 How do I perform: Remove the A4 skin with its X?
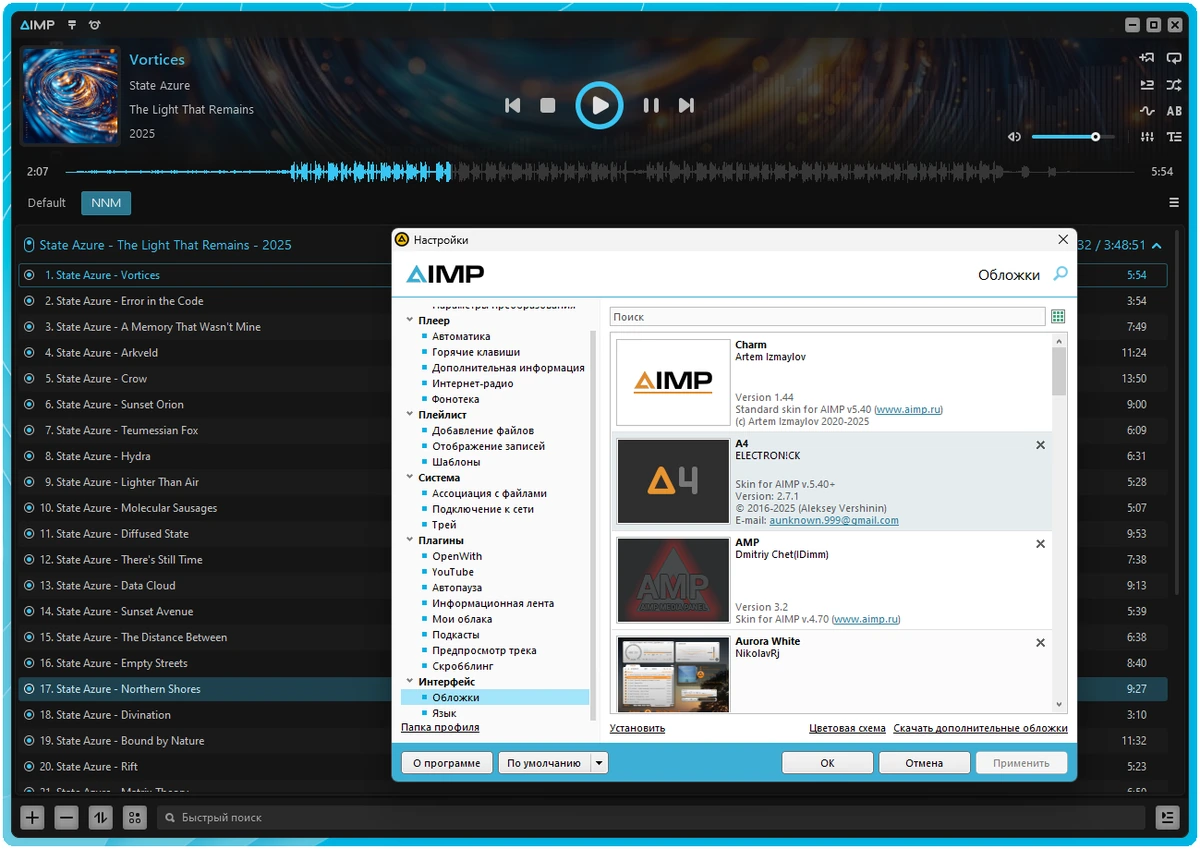pyautogui.click(x=1040, y=445)
